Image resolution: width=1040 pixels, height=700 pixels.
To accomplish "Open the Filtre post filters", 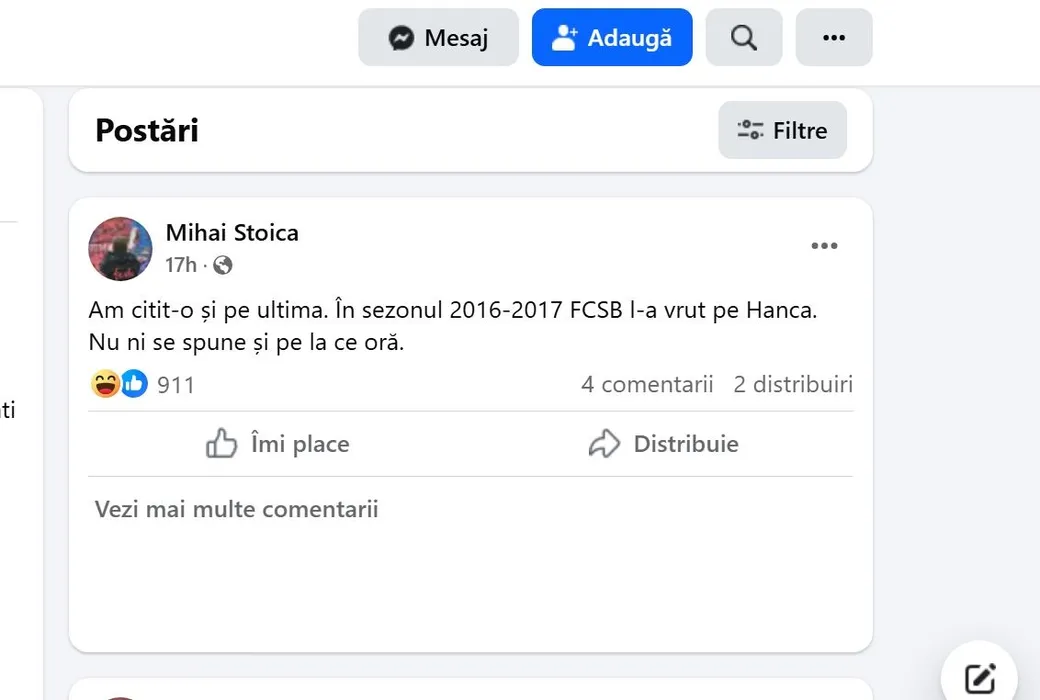I will pos(782,130).
